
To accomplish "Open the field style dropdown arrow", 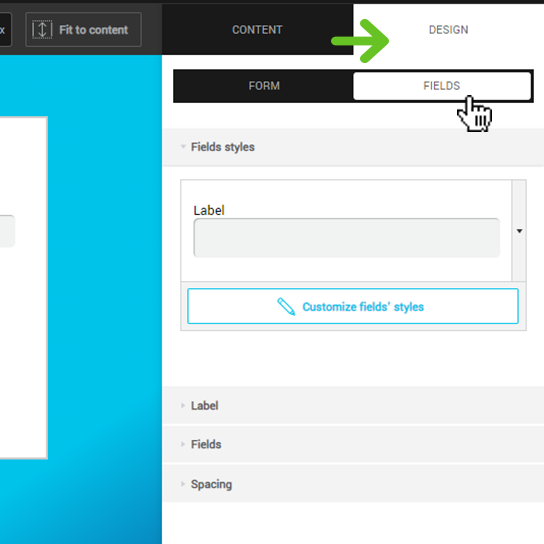I will click(x=519, y=231).
